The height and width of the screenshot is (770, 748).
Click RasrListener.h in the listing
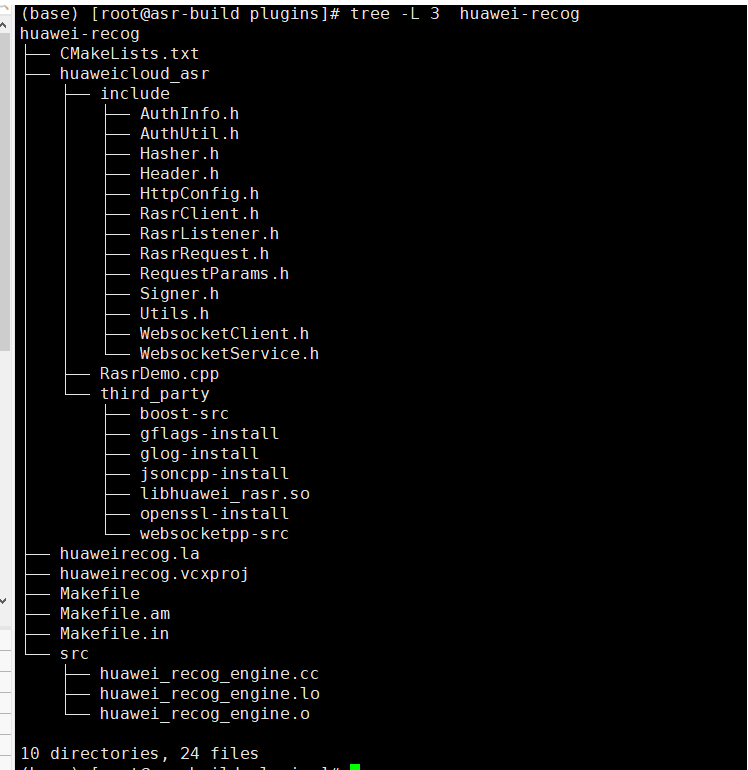[x=209, y=234]
